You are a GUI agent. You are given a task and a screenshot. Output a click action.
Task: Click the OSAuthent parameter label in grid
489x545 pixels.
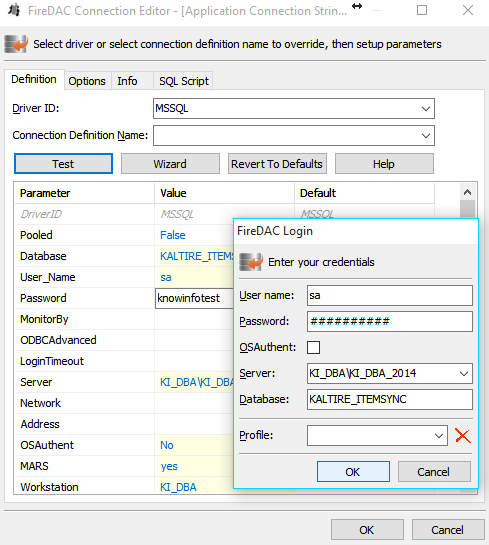click(47, 445)
